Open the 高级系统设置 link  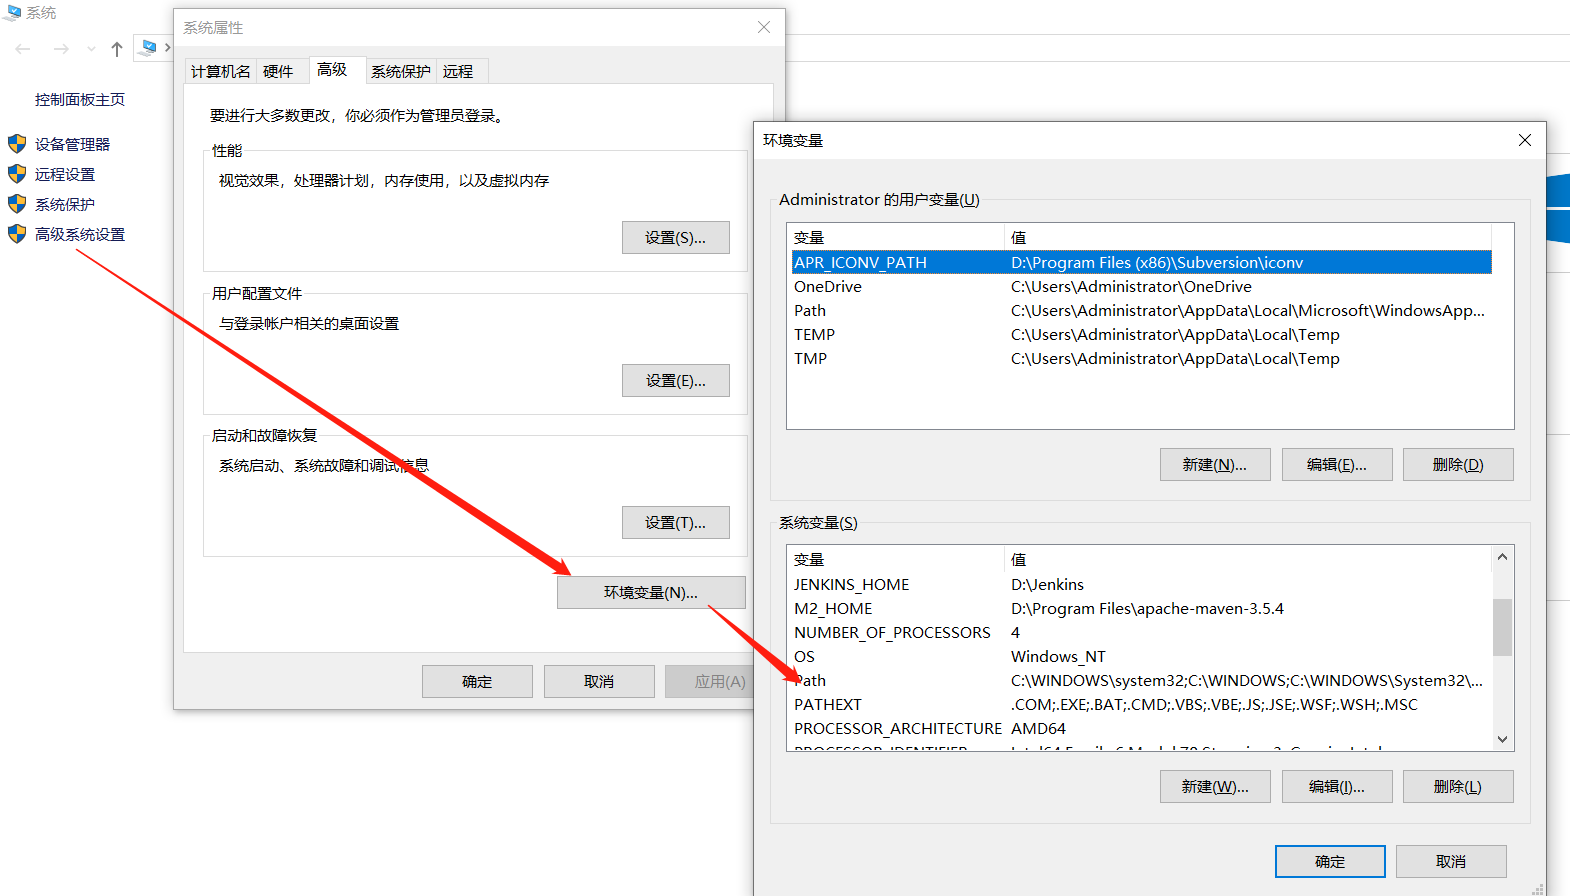(80, 234)
